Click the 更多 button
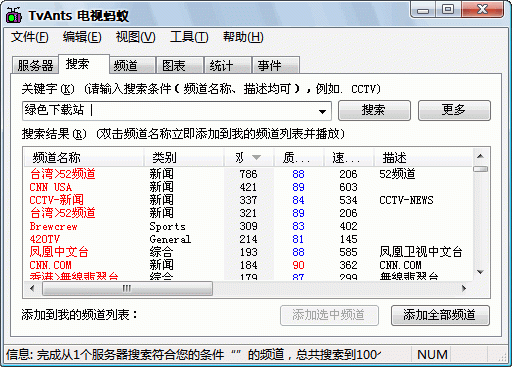The height and width of the screenshot is (367, 512). pos(454,110)
